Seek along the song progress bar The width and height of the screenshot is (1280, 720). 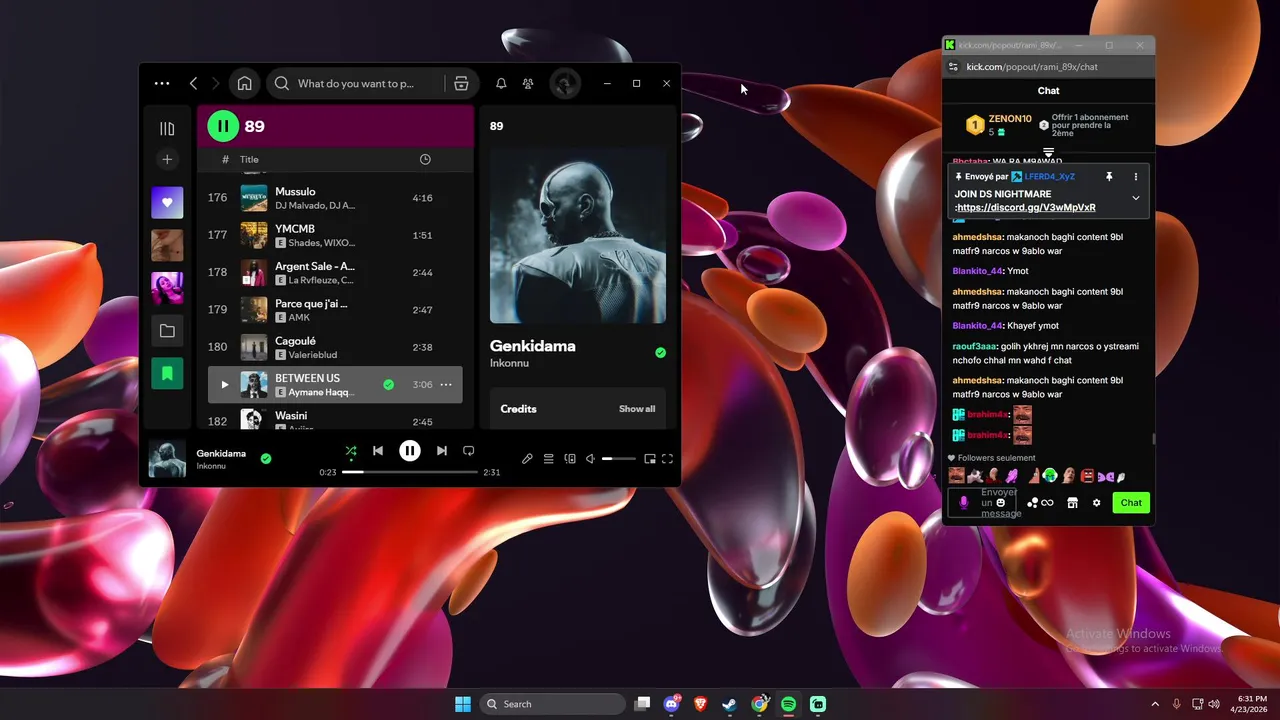coord(410,472)
